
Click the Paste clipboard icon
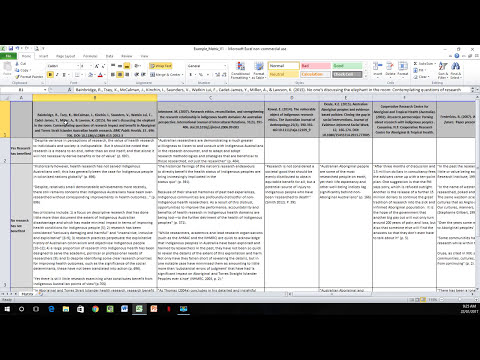coord(7,67)
